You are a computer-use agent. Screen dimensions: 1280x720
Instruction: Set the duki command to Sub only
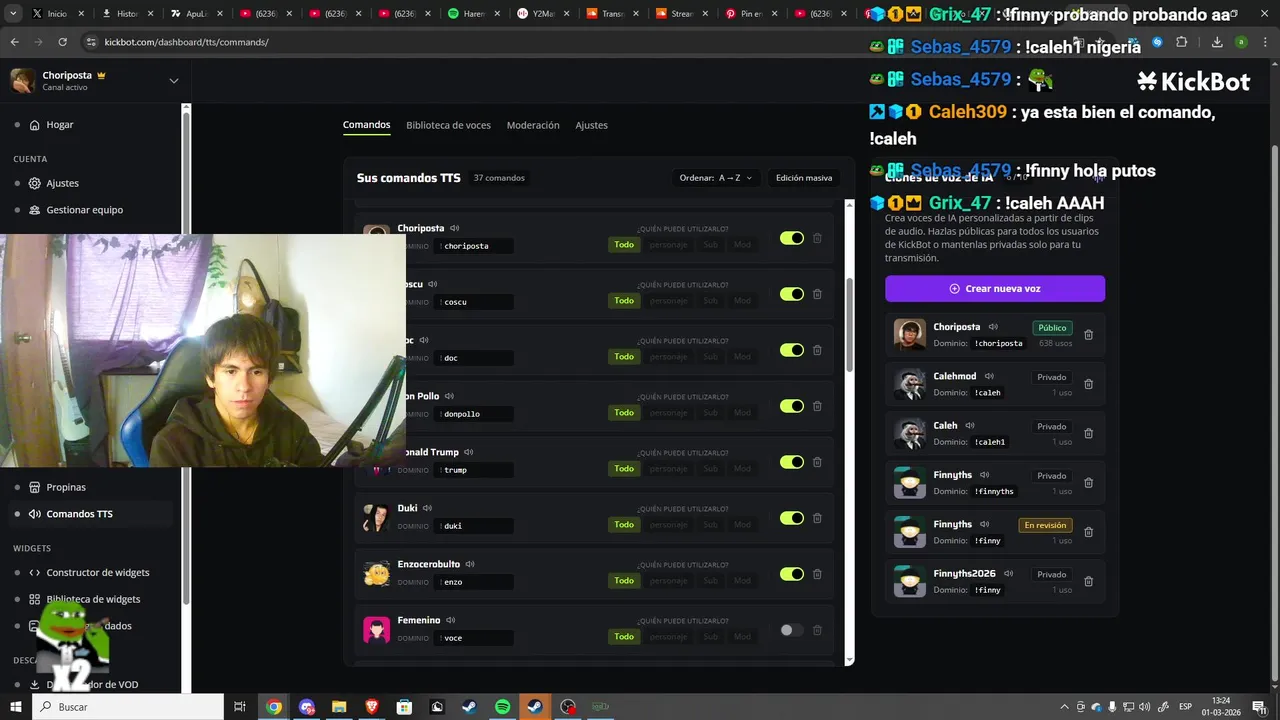coord(710,525)
